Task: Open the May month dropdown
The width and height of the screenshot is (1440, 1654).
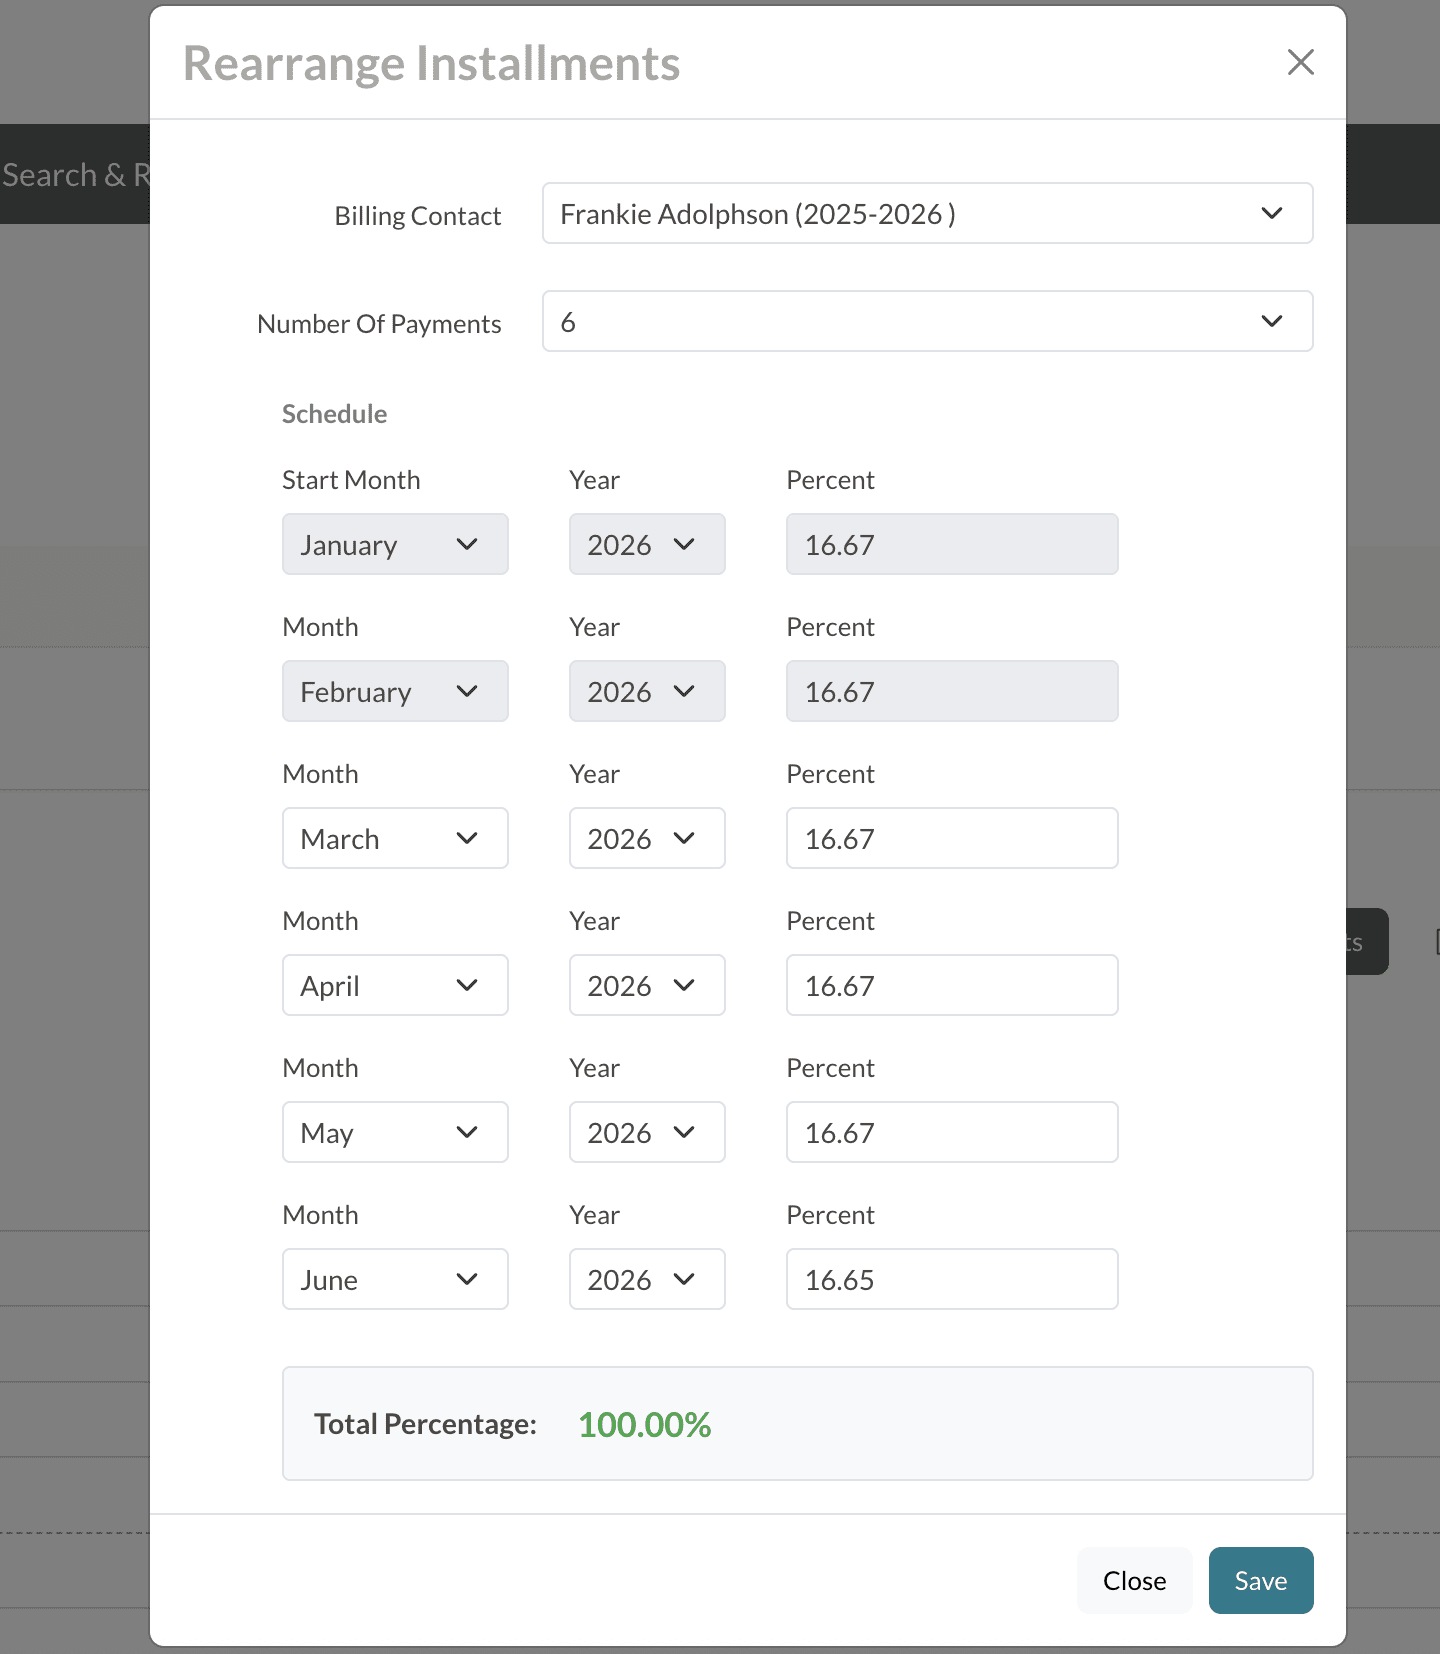Action: coord(394,1132)
